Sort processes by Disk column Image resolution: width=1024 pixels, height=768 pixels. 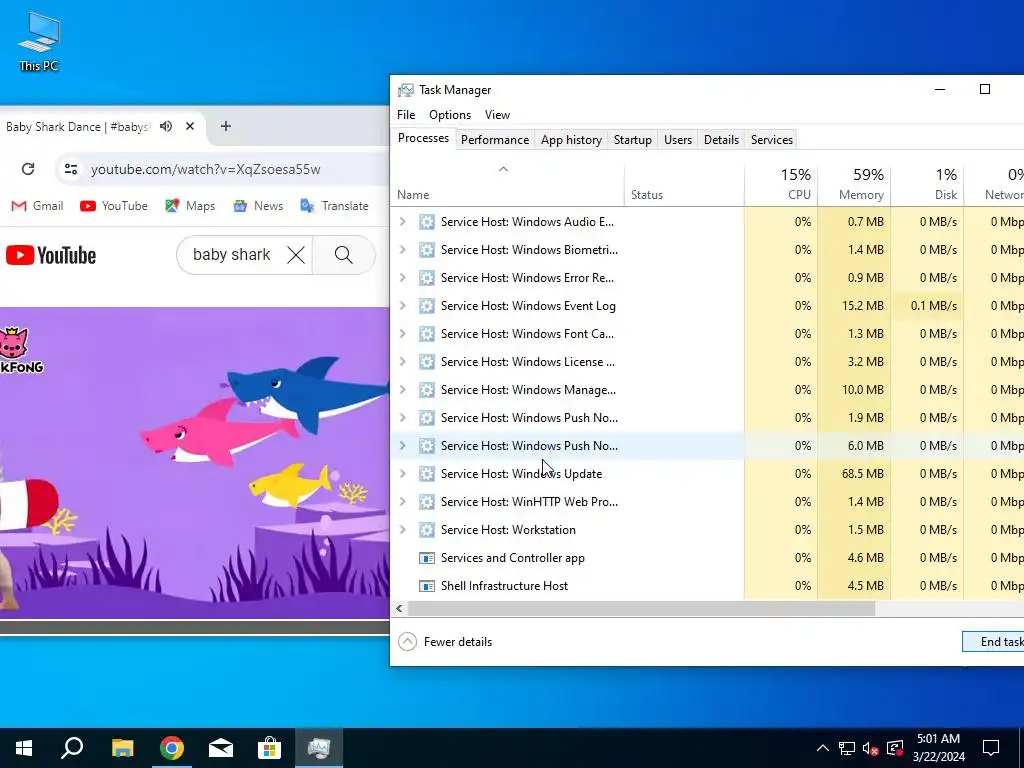[927, 185]
